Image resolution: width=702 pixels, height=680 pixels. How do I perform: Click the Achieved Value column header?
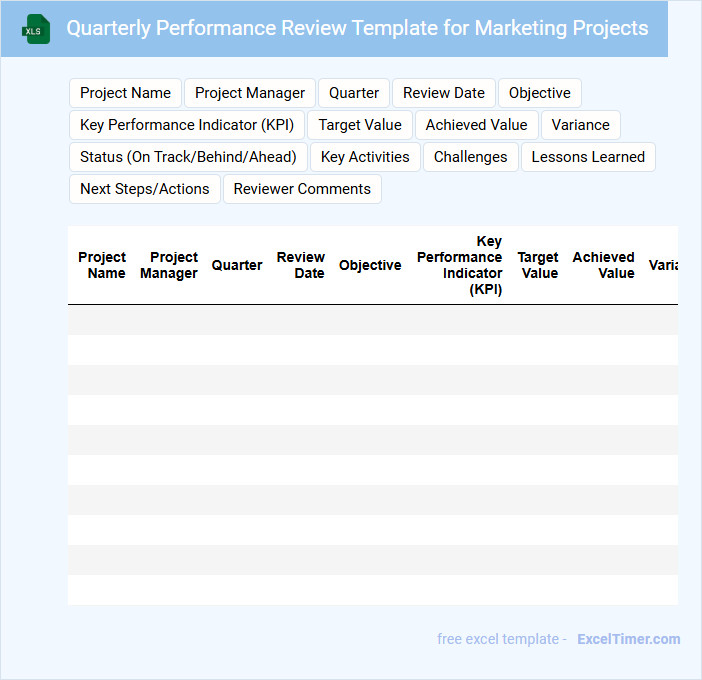pos(603,265)
